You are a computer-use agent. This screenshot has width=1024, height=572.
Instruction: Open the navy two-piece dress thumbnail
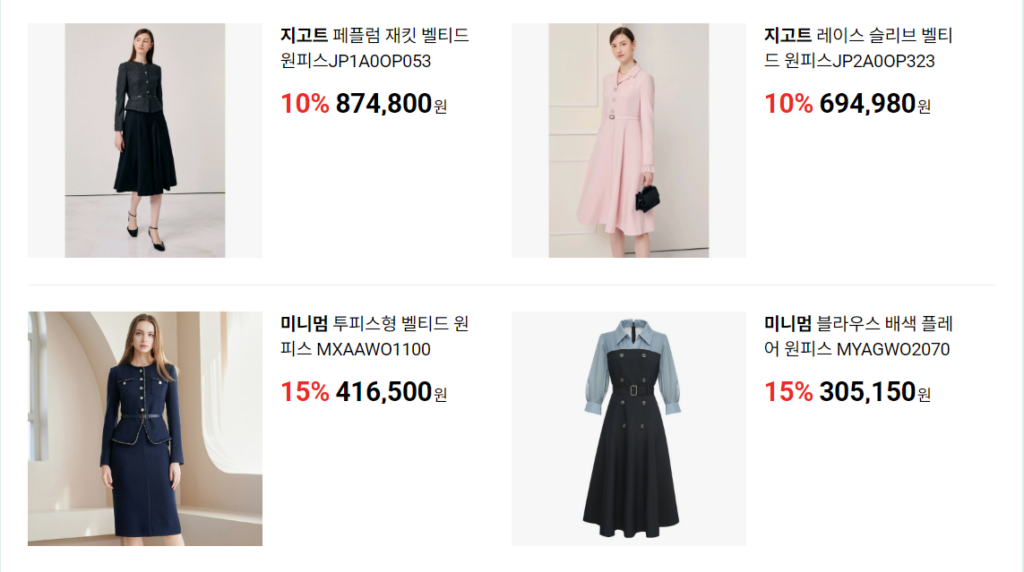click(x=145, y=428)
